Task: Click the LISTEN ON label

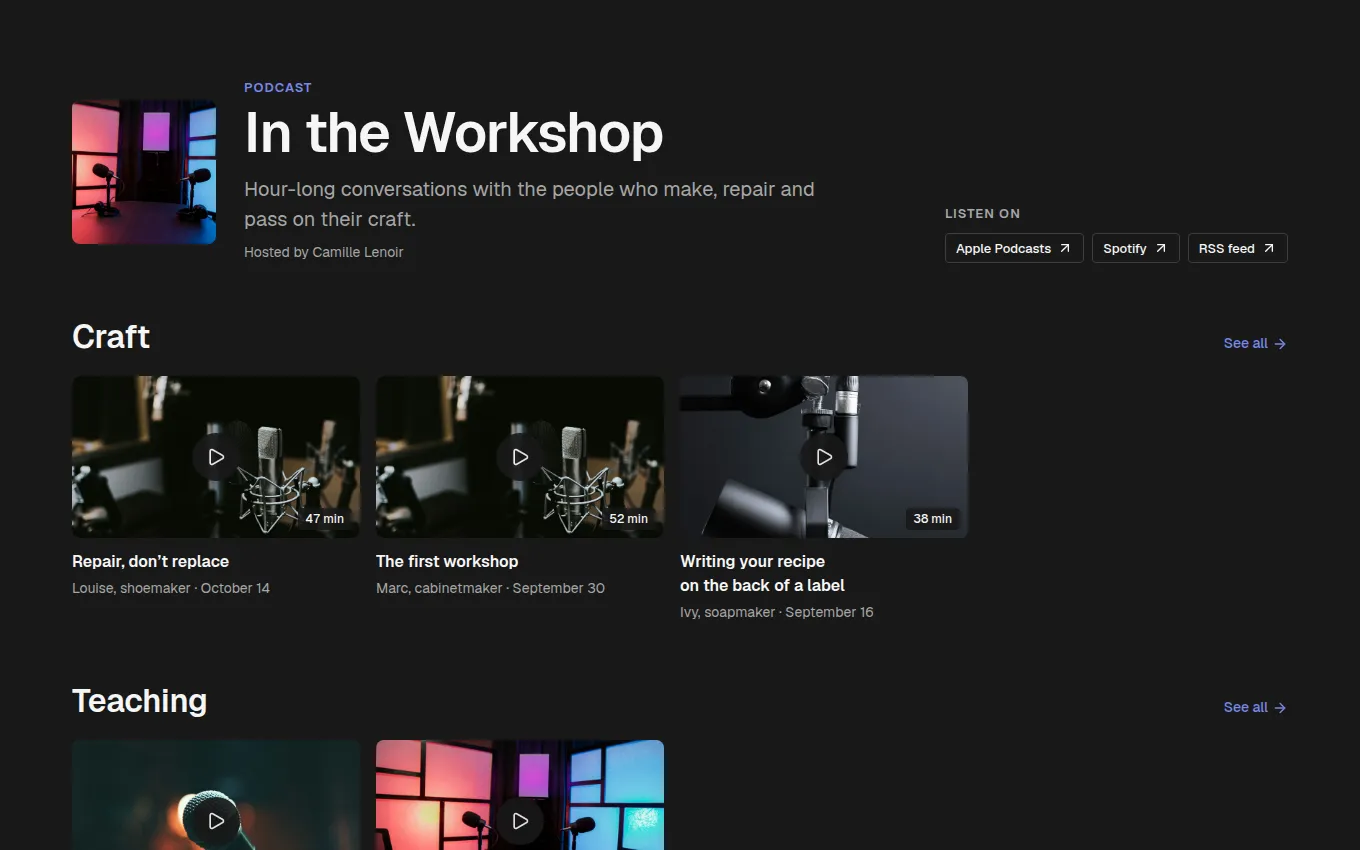Action: click(983, 213)
